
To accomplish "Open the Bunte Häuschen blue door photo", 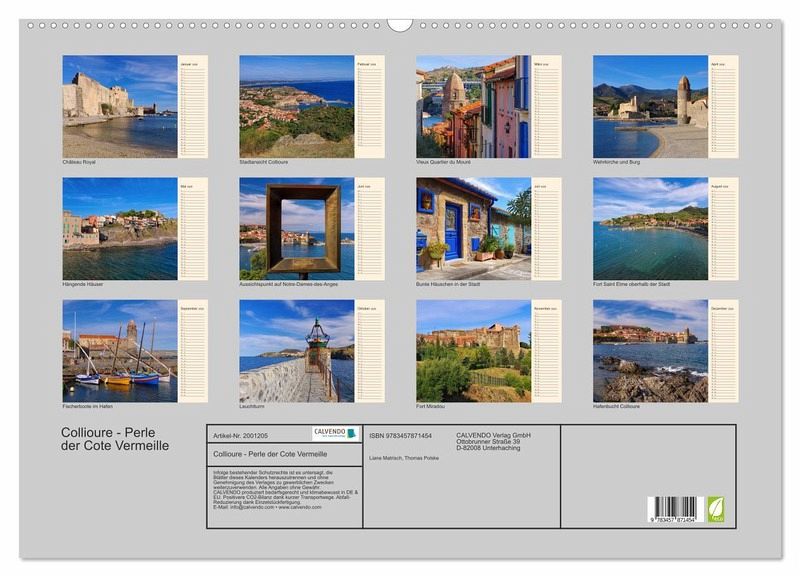I will point(473,229).
